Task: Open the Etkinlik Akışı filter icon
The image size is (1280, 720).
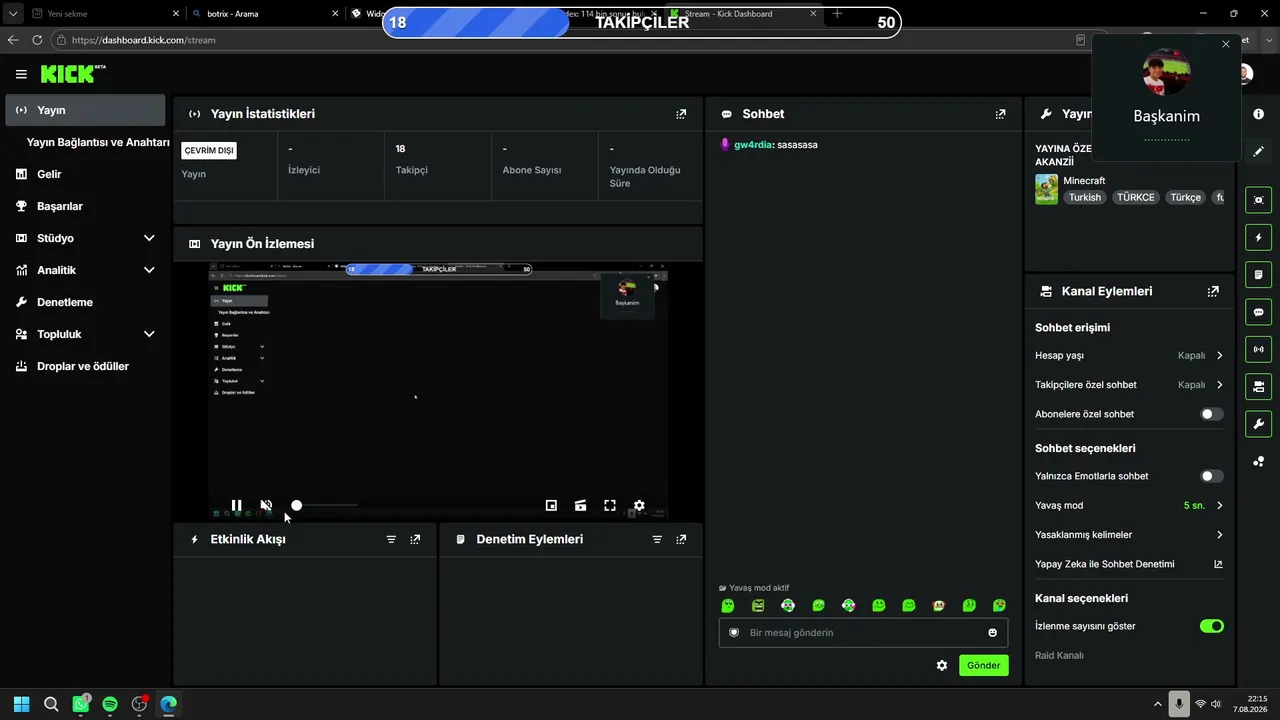Action: pyautogui.click(x=391, y=539)
